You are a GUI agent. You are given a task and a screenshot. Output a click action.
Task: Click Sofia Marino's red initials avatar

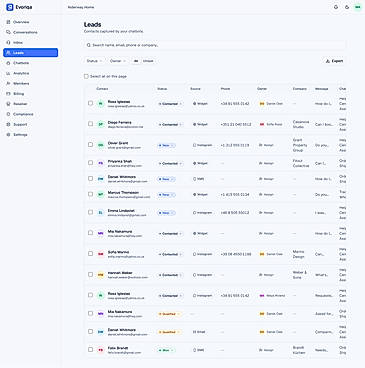(x=100, y=254)
